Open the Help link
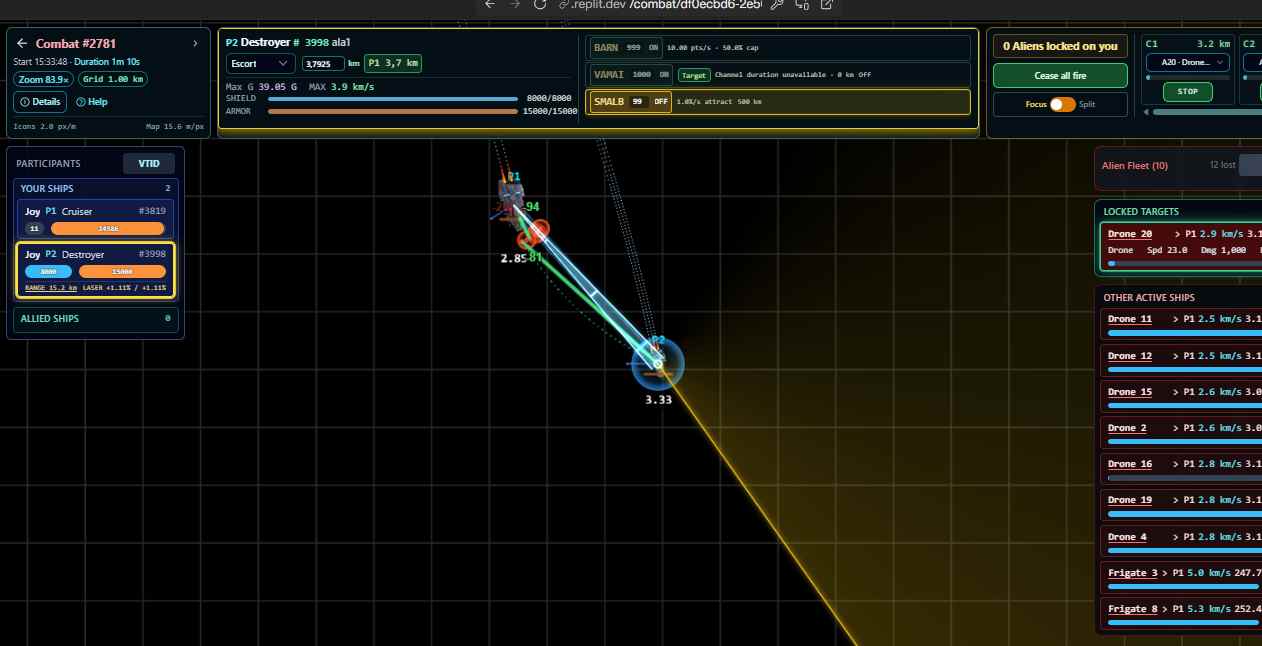Image resolution: width=1262 pixels, height=646 pixels. click(92, 102)
